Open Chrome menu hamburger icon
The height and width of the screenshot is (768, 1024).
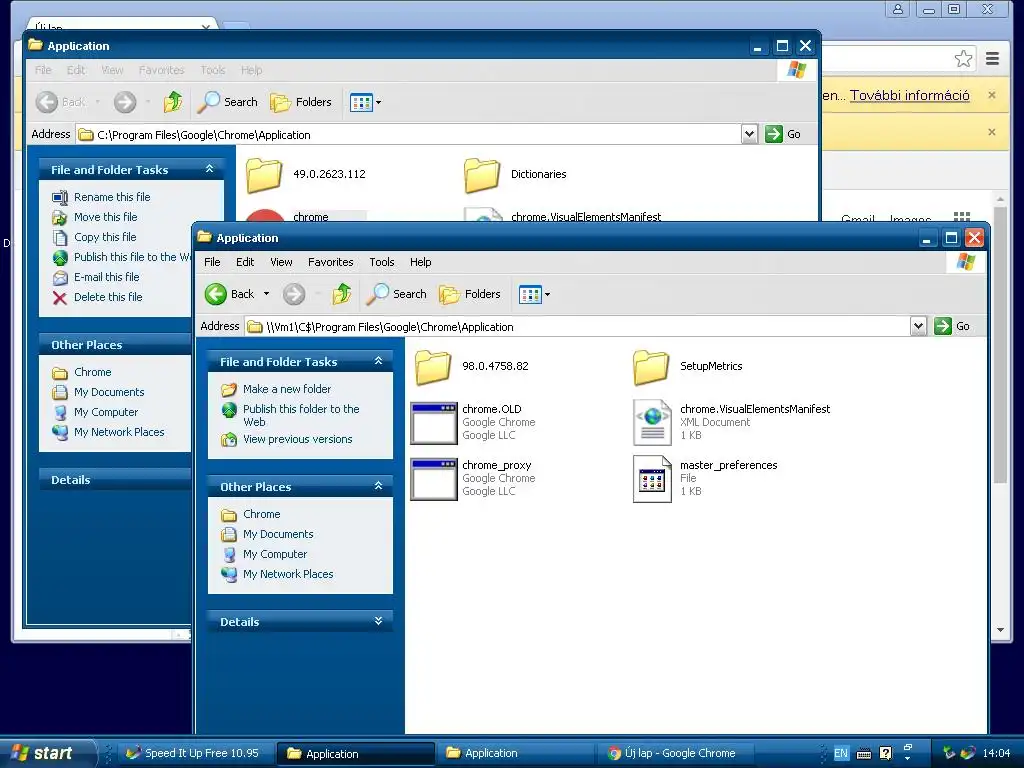993,59
